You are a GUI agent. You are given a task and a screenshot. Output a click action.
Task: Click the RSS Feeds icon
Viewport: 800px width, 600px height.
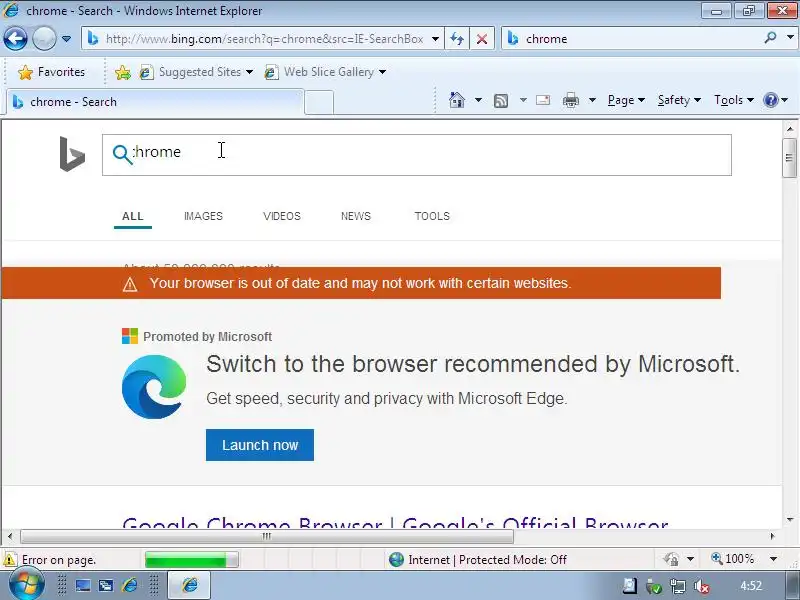pos(501,101)
